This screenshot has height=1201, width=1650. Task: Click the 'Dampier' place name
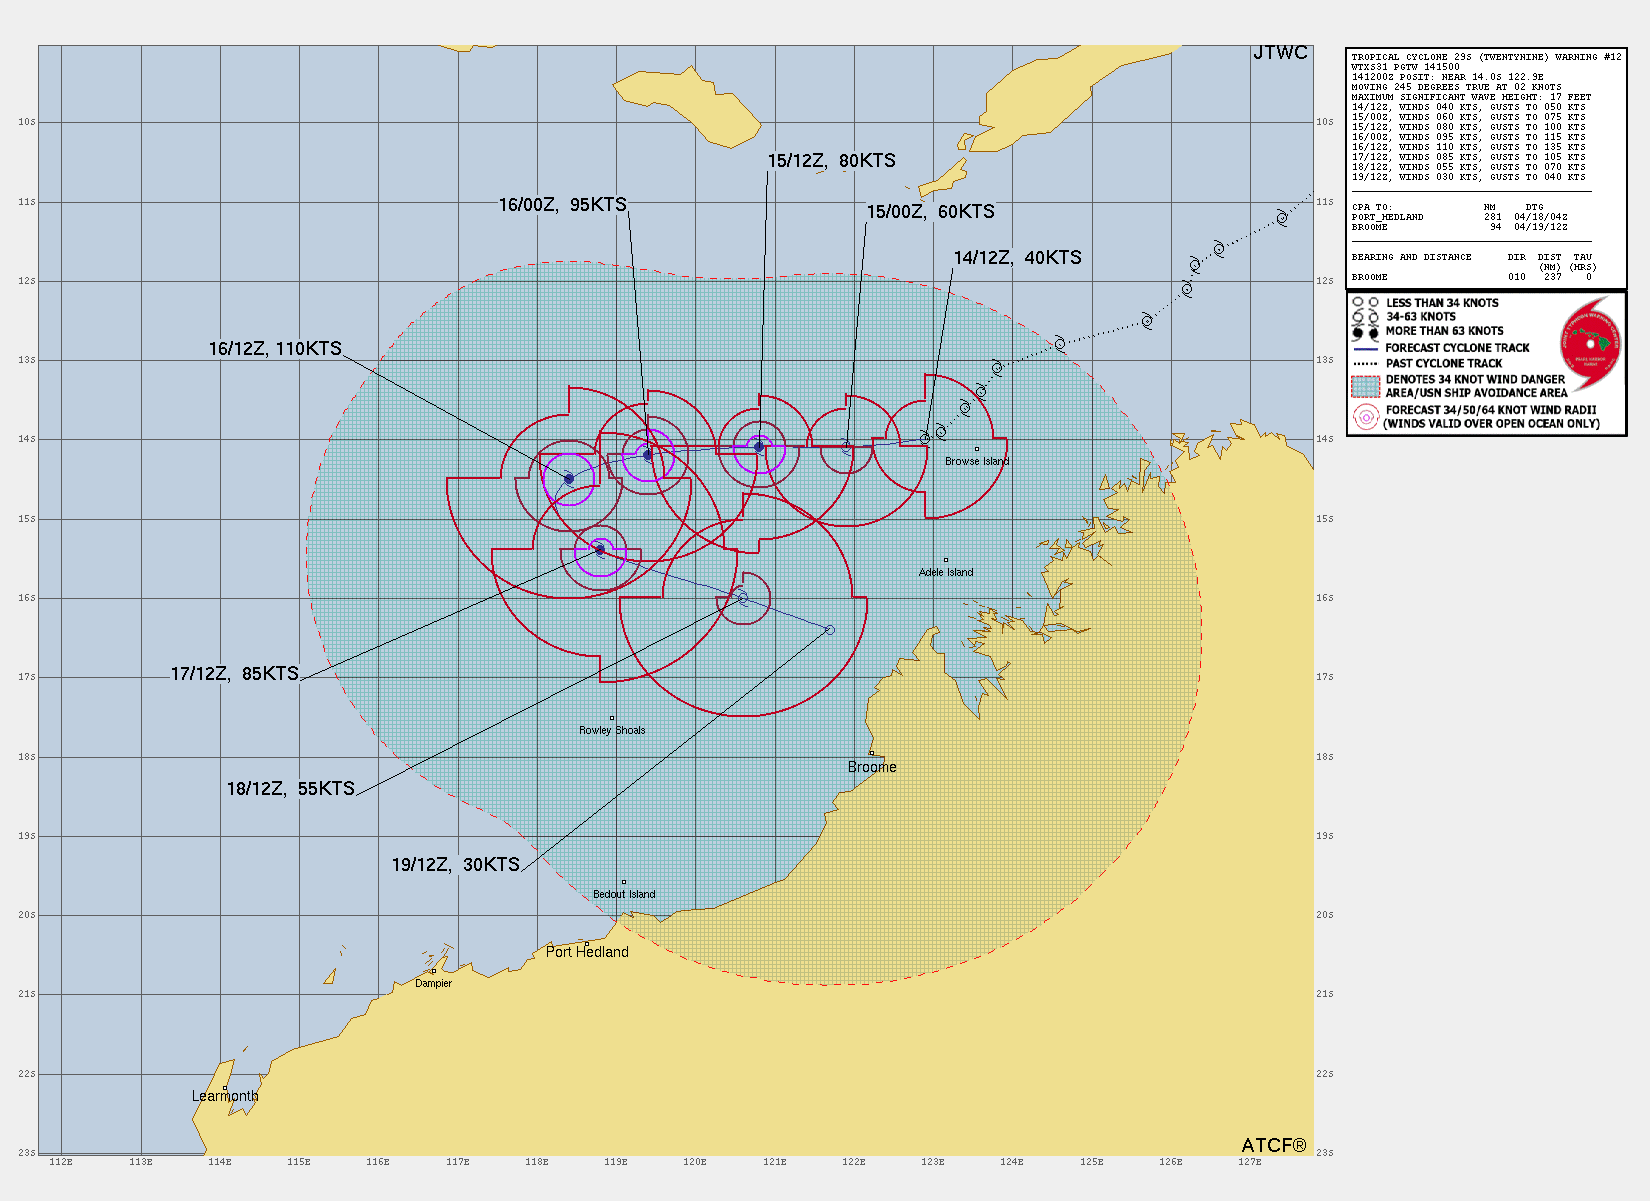434,984
